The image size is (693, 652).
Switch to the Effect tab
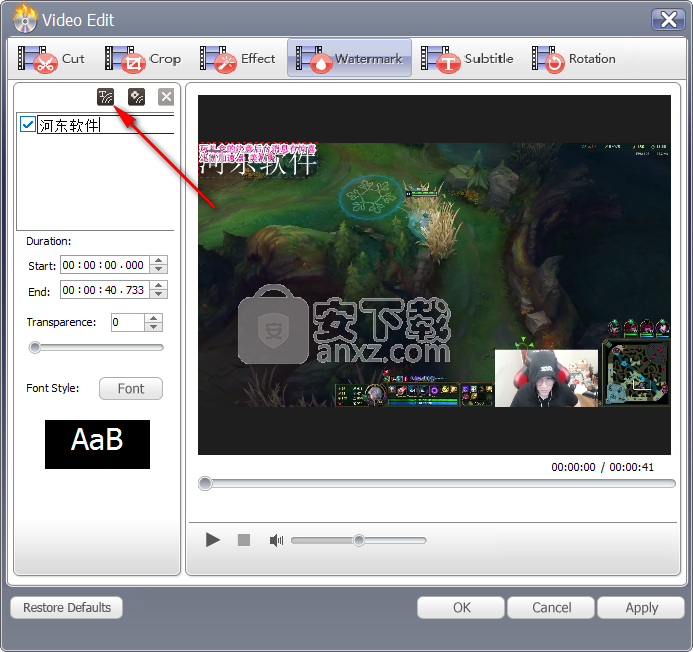point(237,59)
